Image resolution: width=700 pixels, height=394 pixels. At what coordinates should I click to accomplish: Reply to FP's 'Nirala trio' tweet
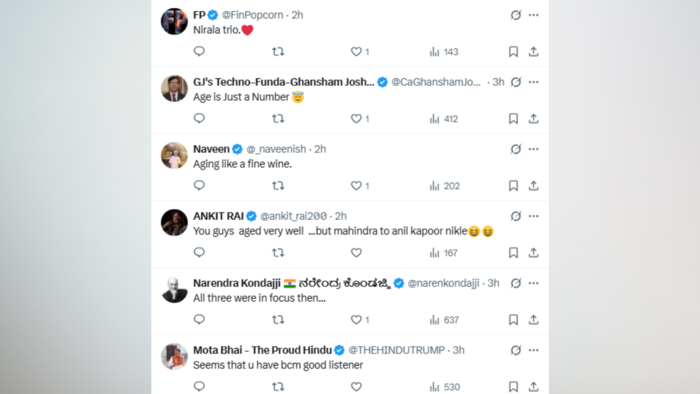pos(199,51)
